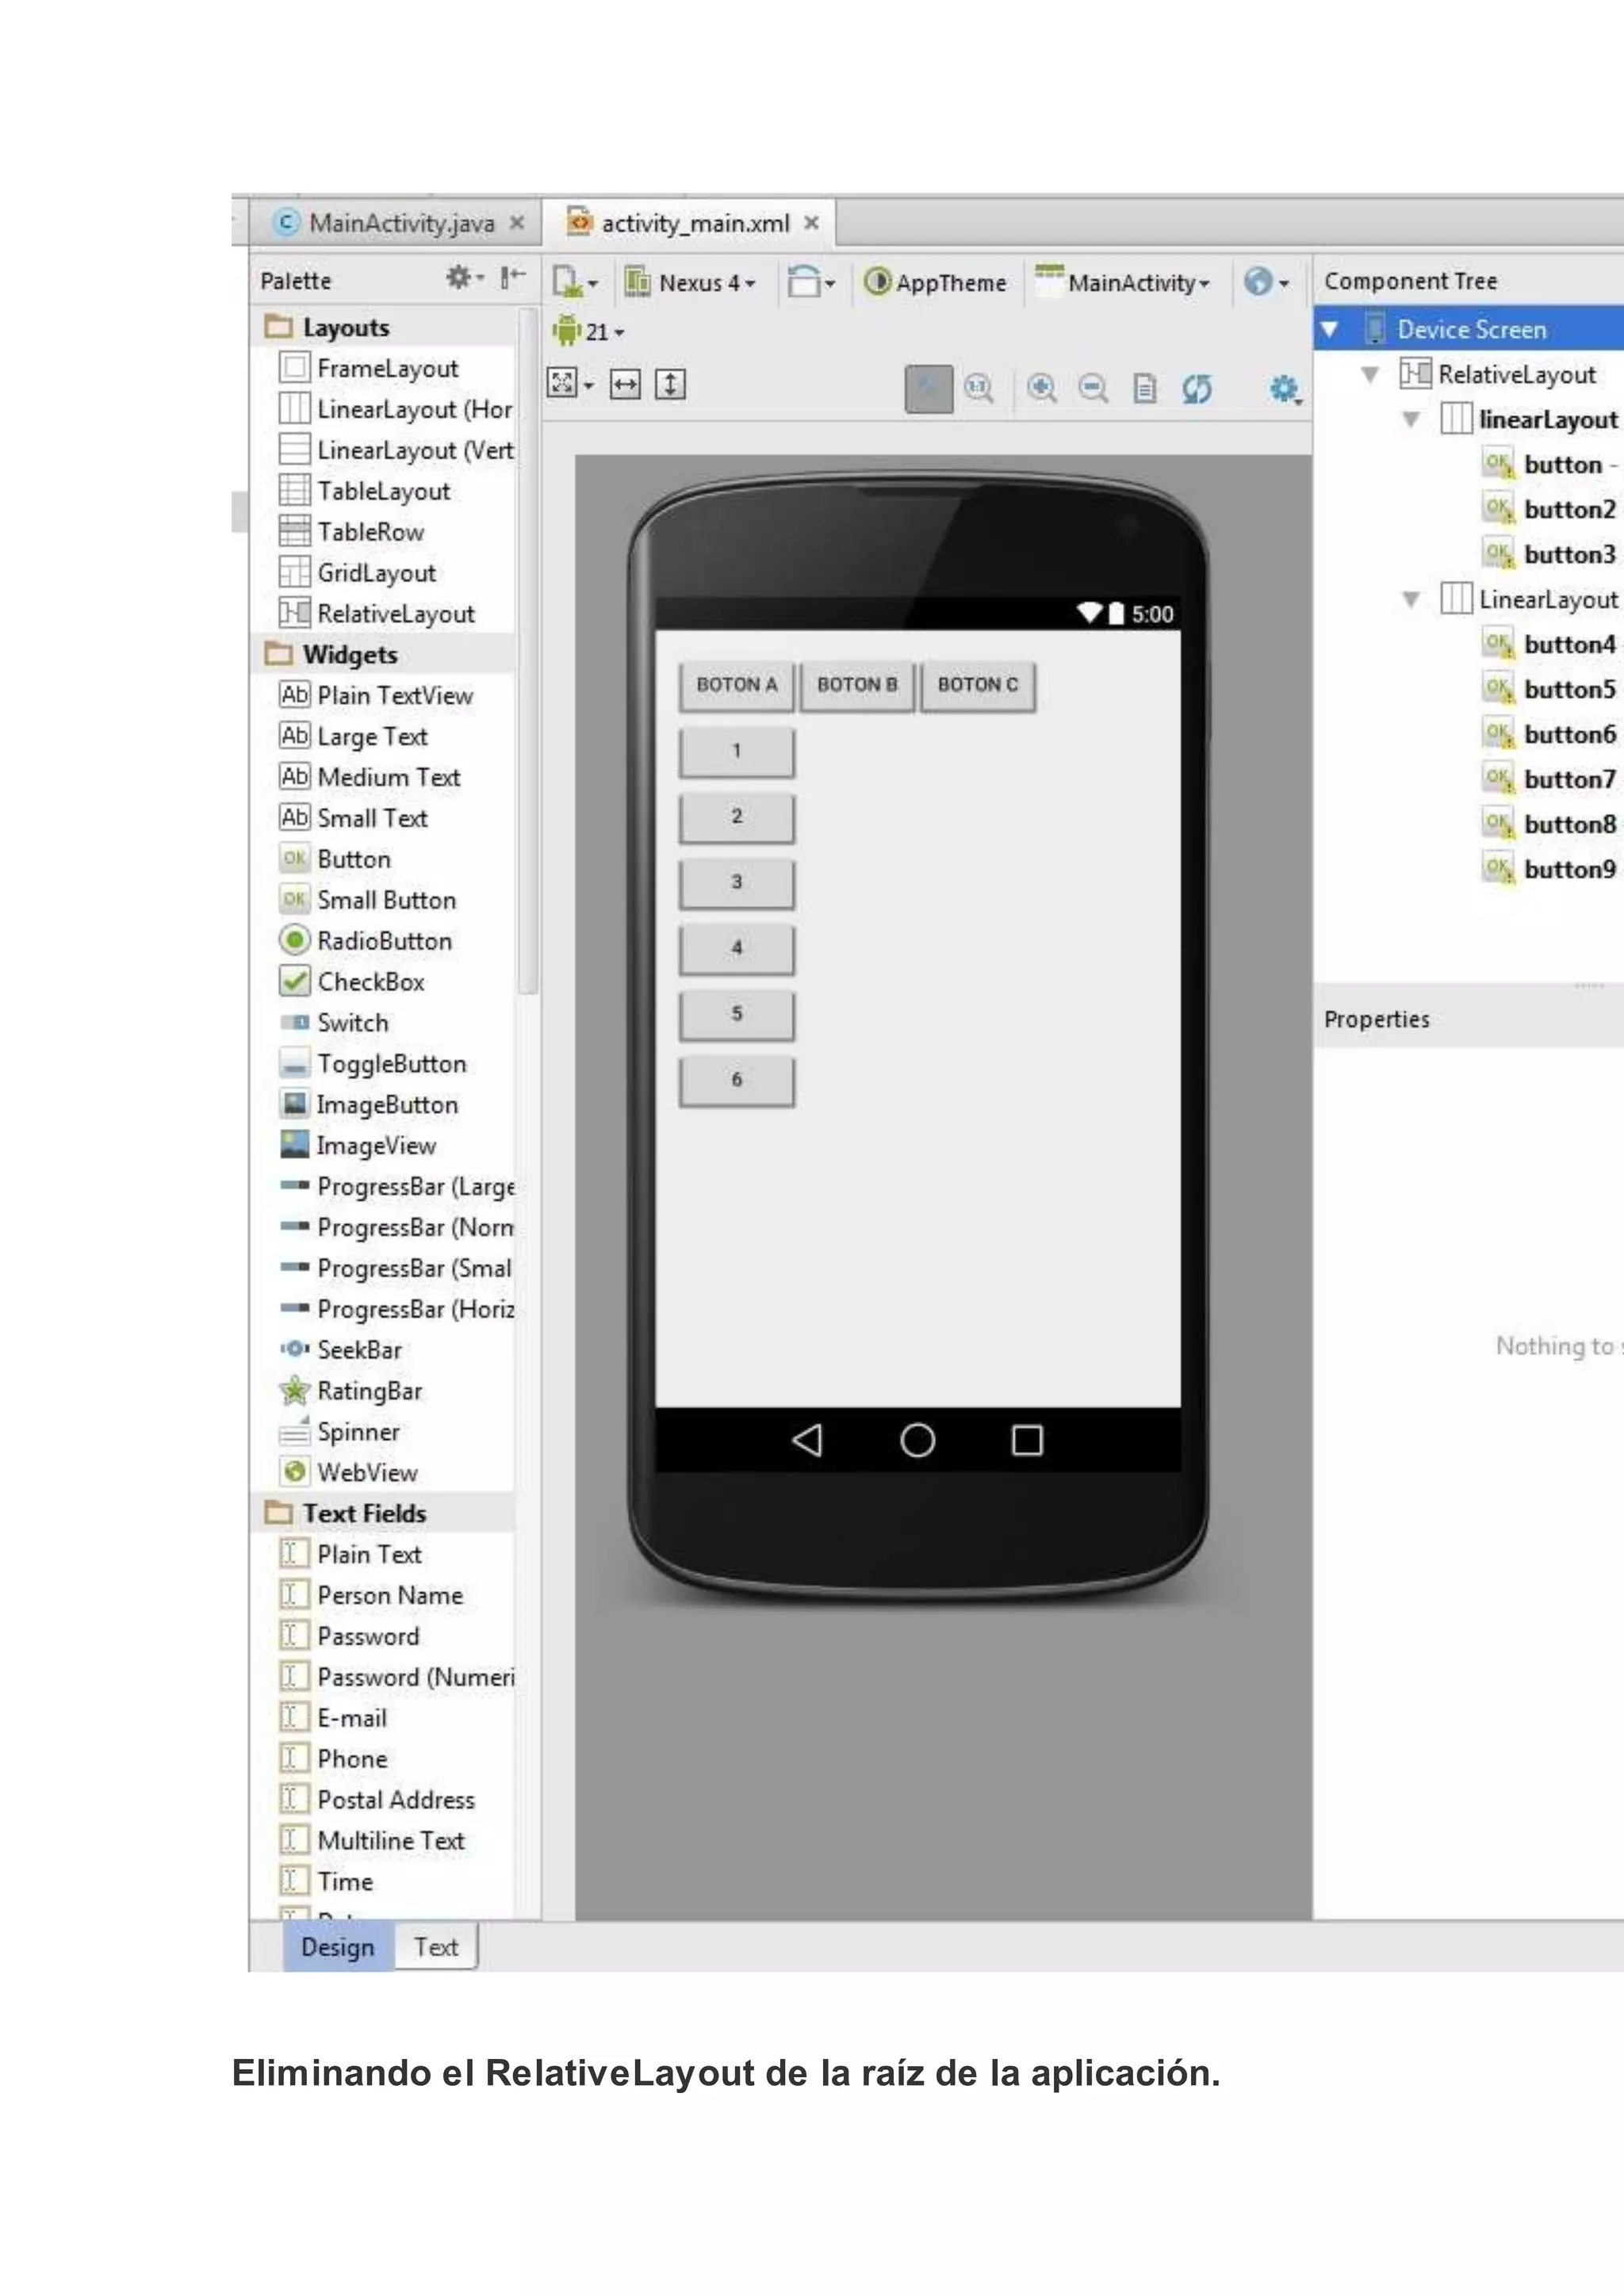This screenshot has height=2296, width=1624.
Task: Select the CheckBox widget in palette
Action: coord(370,982)
